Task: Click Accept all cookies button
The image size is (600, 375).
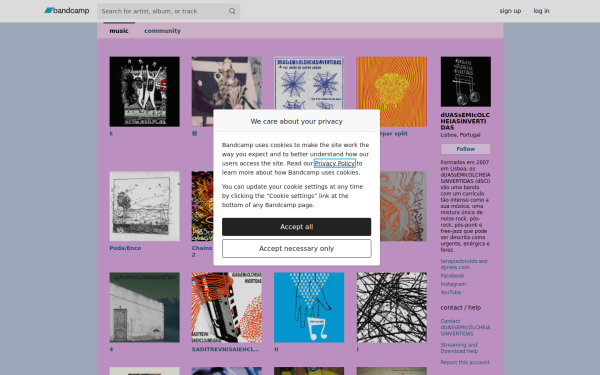Action: point(297,227)
